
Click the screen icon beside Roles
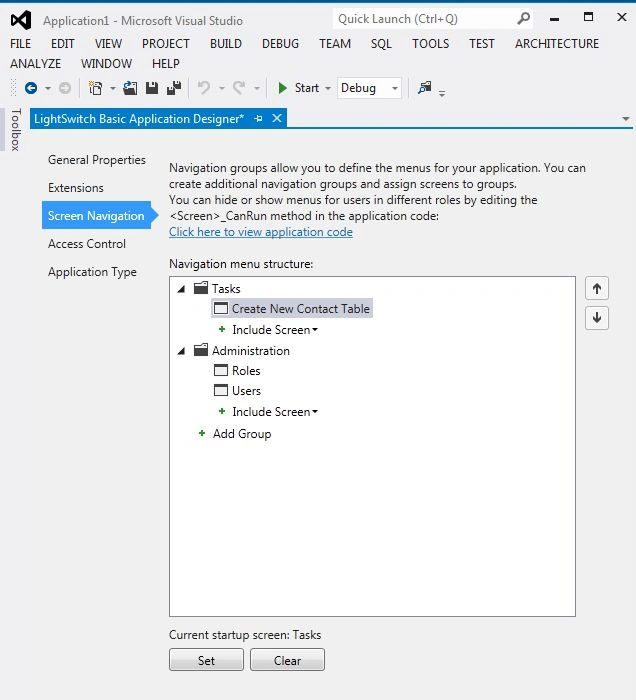pyautogui.click(x=221, y=370)
